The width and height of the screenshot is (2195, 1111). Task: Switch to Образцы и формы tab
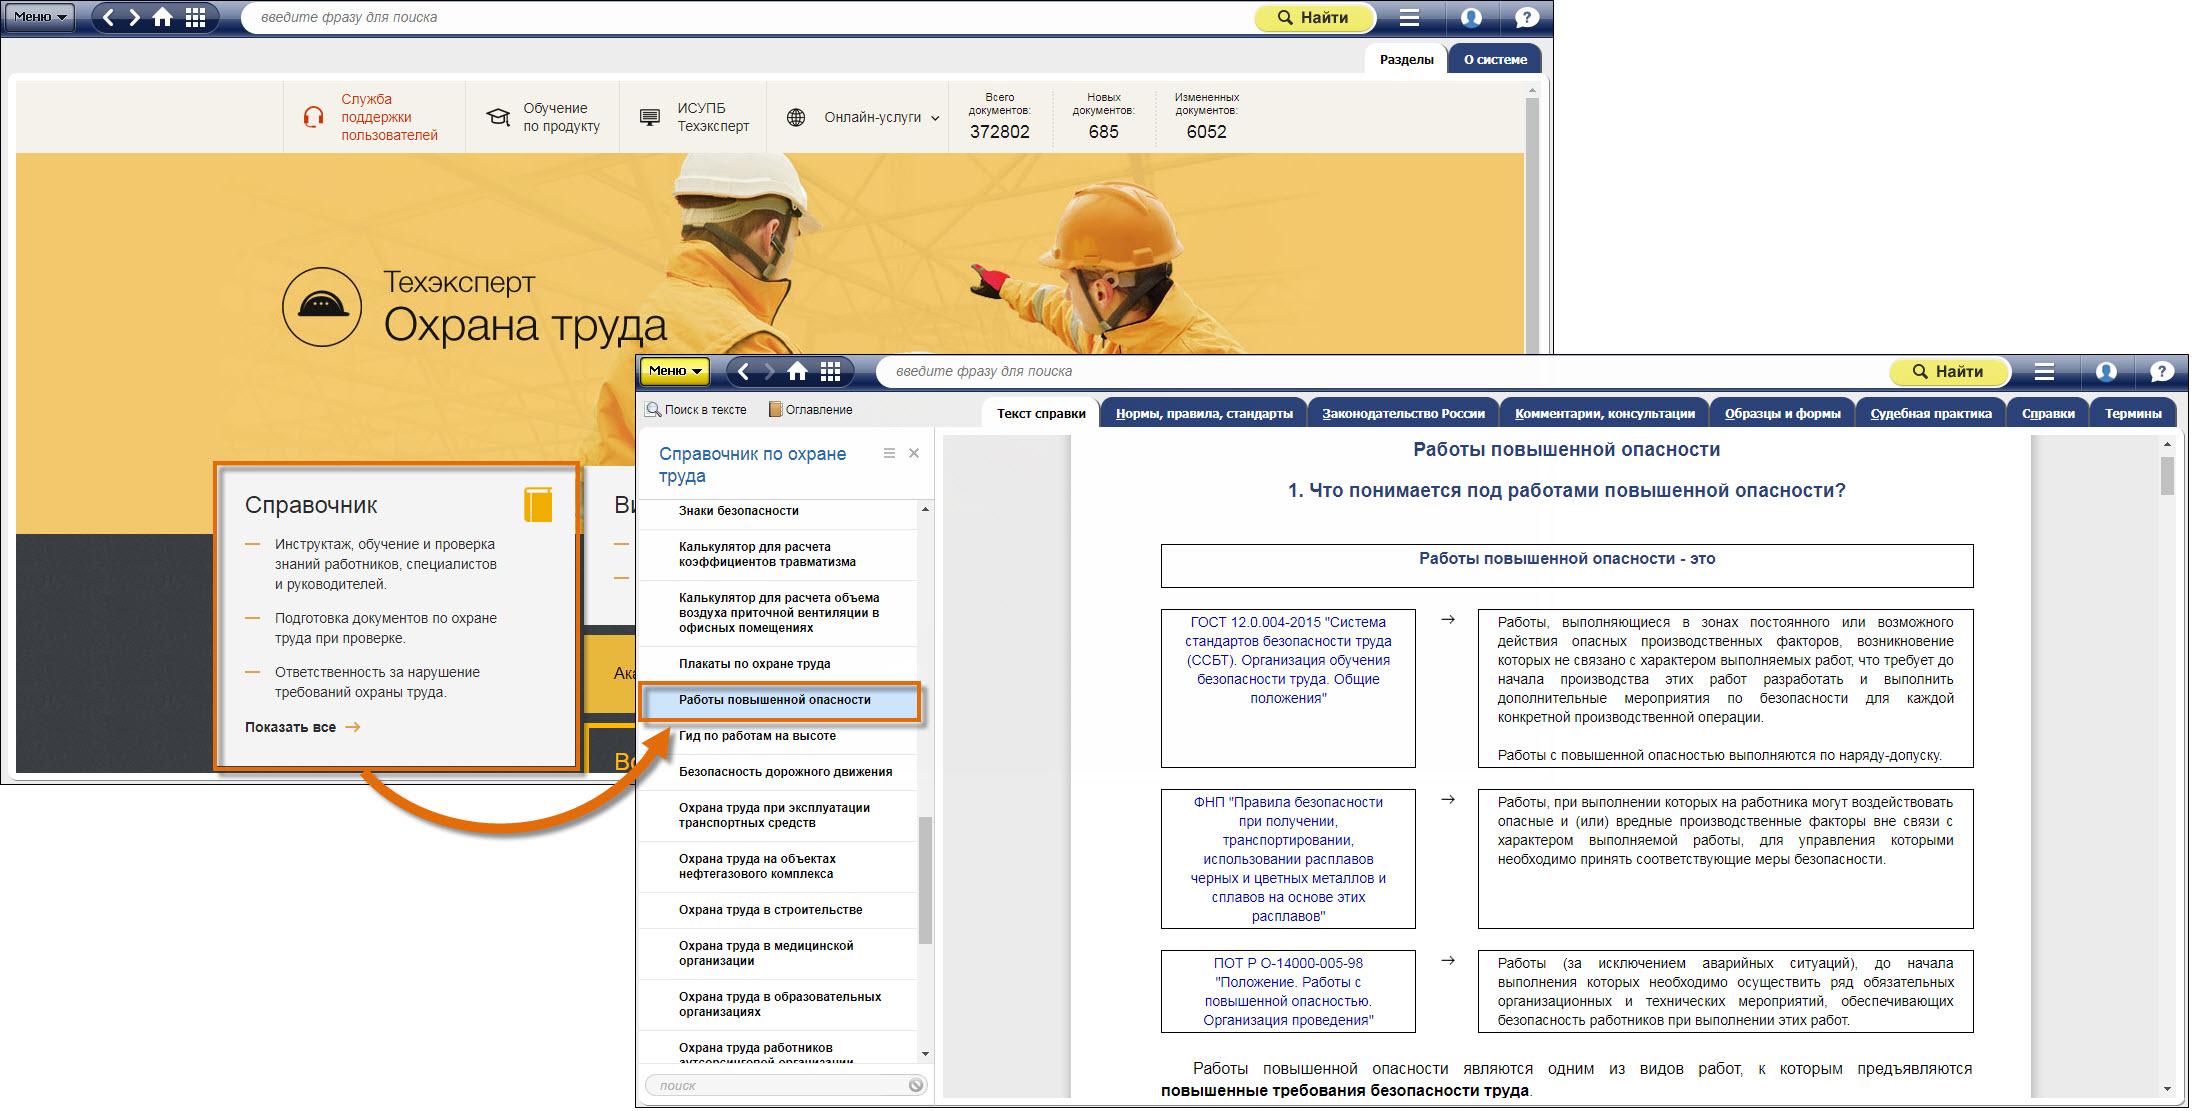click(x=1782, y=413)
